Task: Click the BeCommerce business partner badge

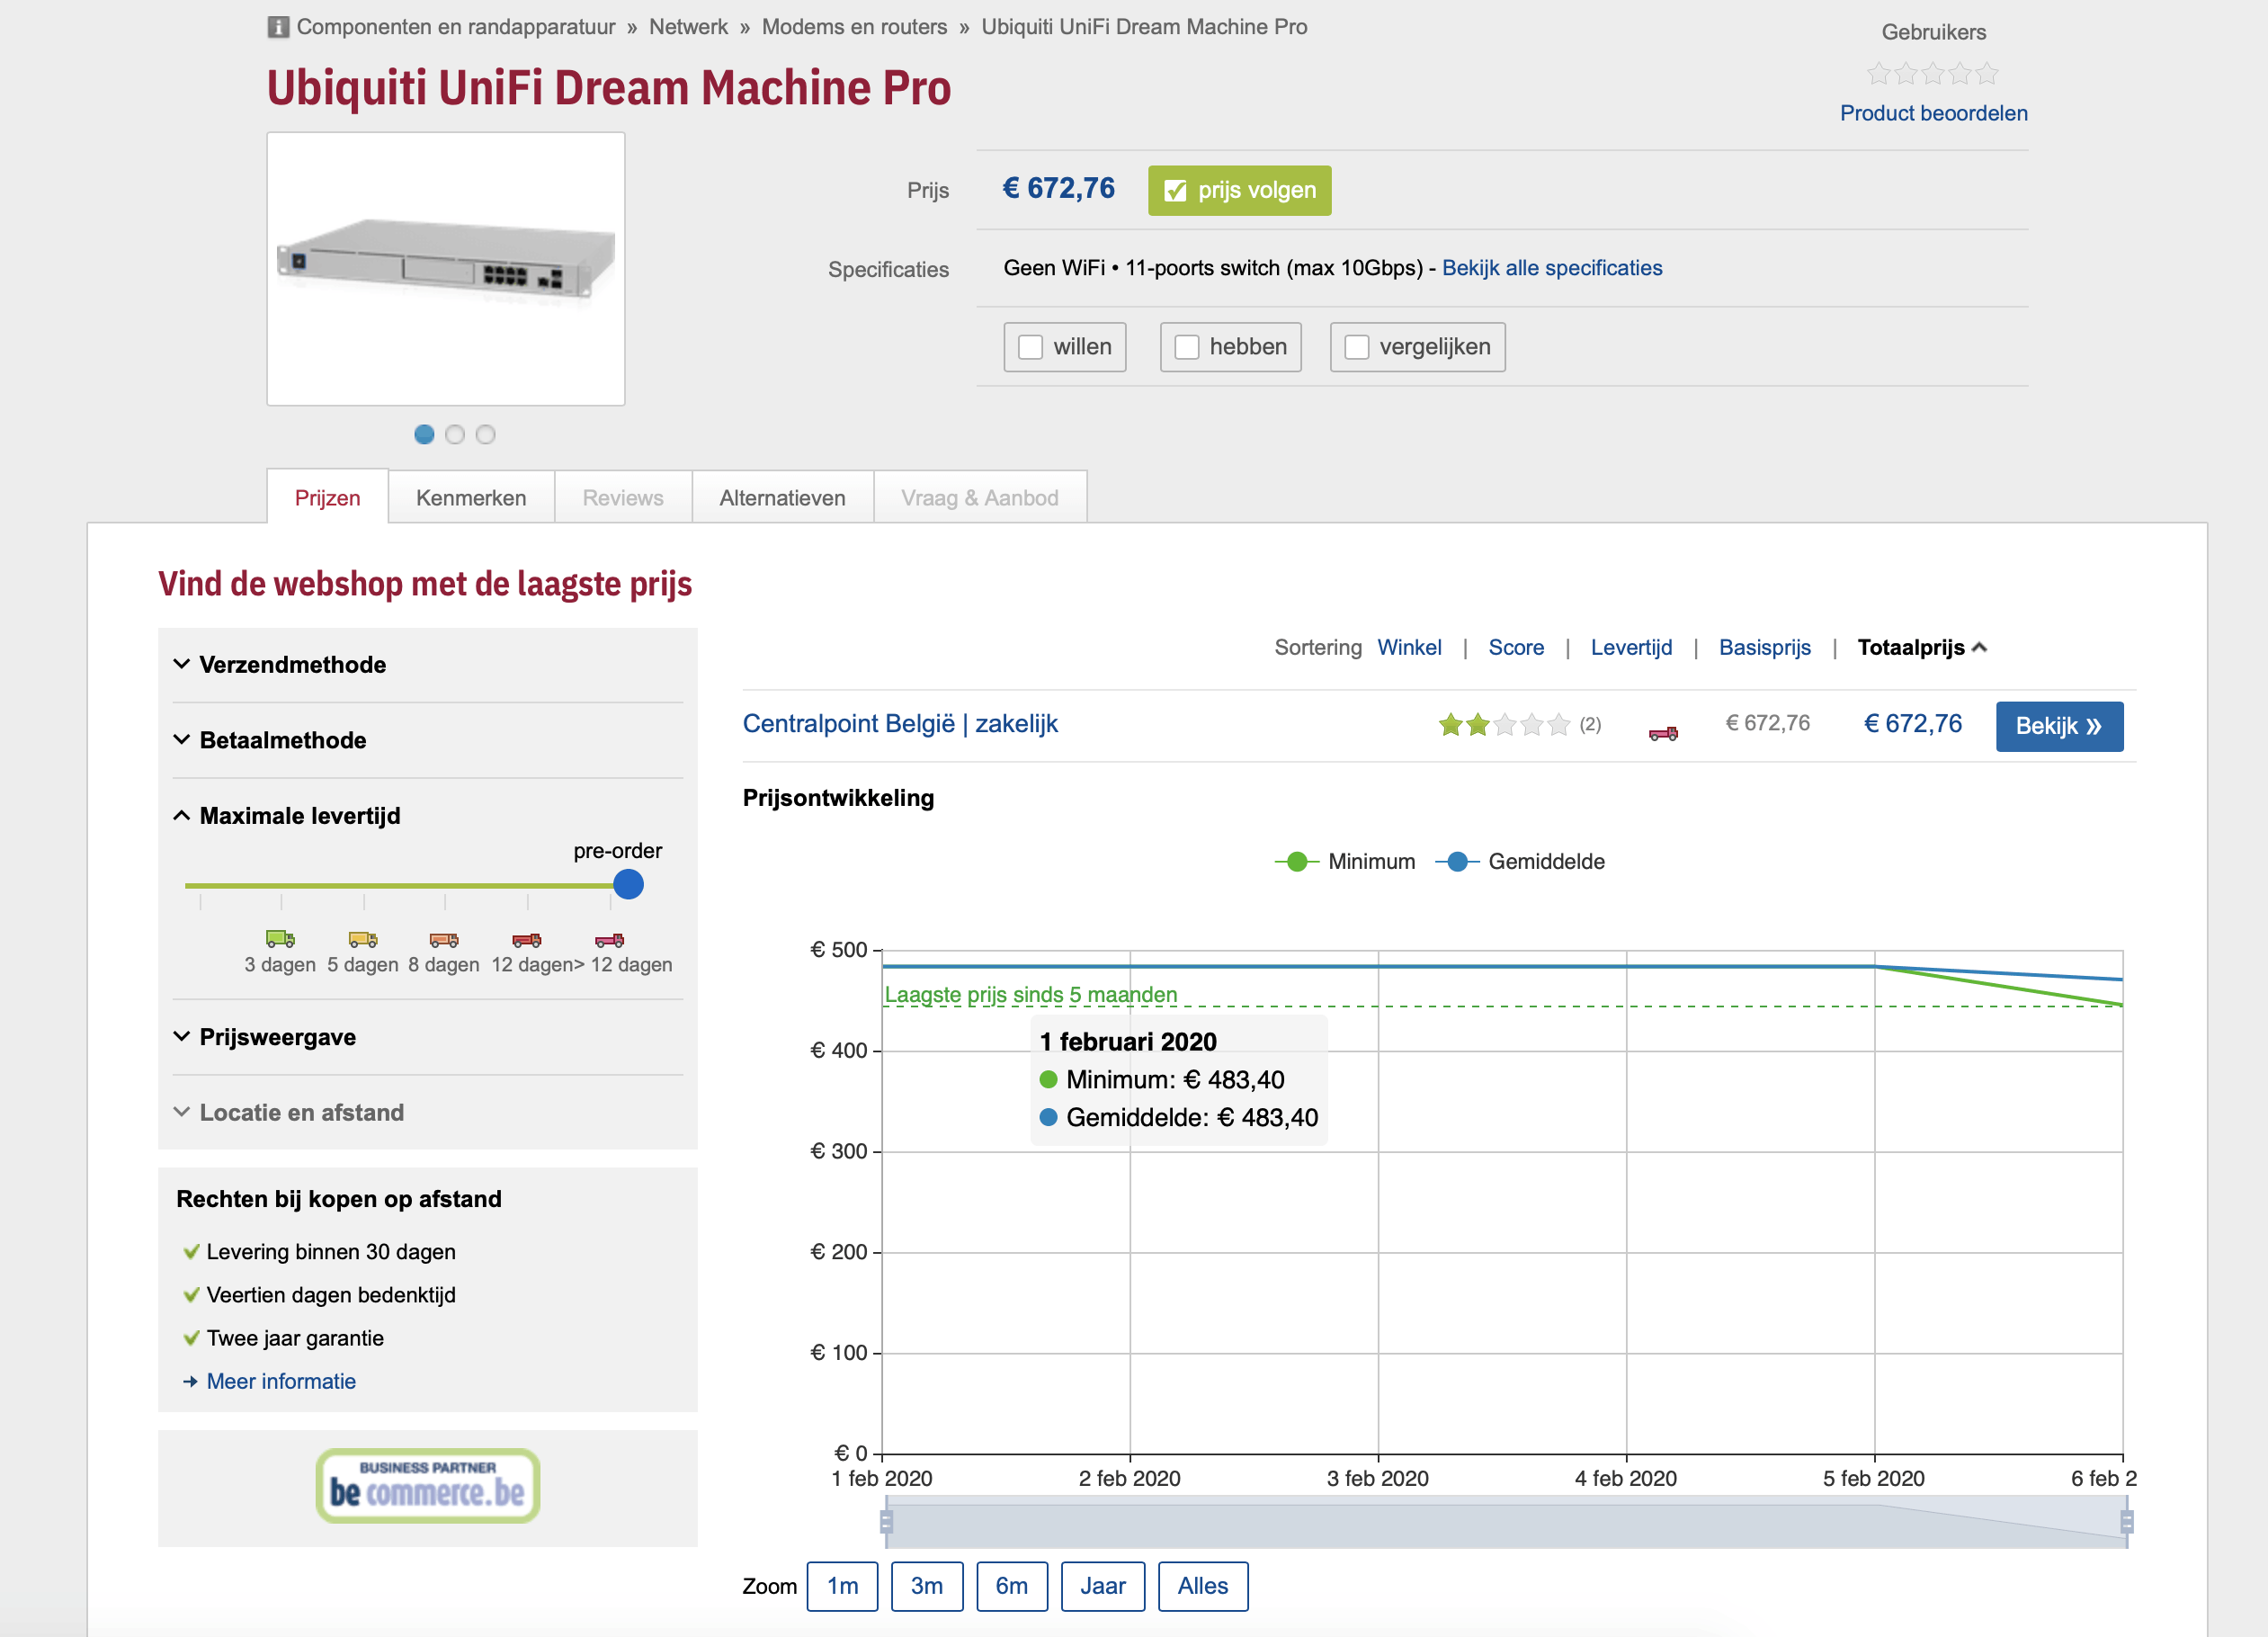Action: [x=428, y=1485]
